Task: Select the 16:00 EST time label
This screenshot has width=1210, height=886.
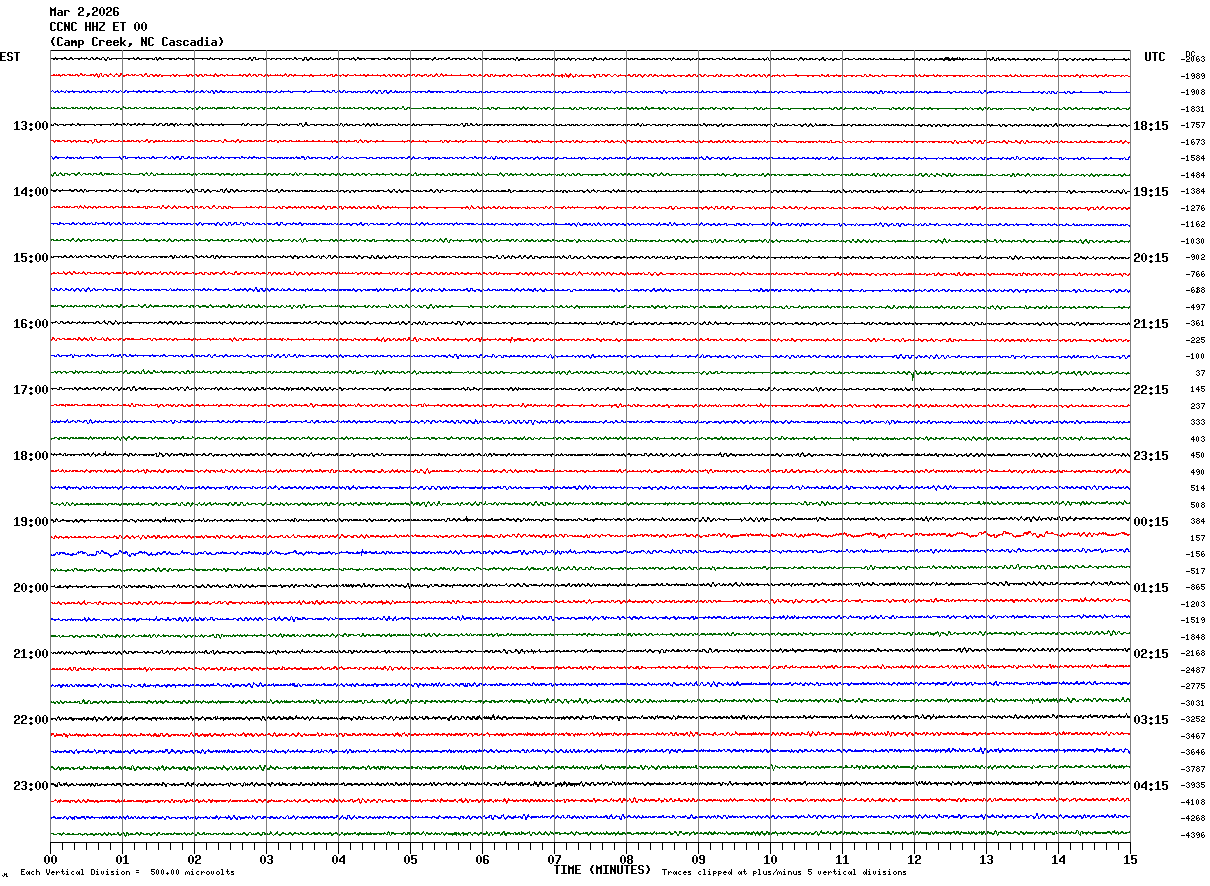Action: [31, 324]
